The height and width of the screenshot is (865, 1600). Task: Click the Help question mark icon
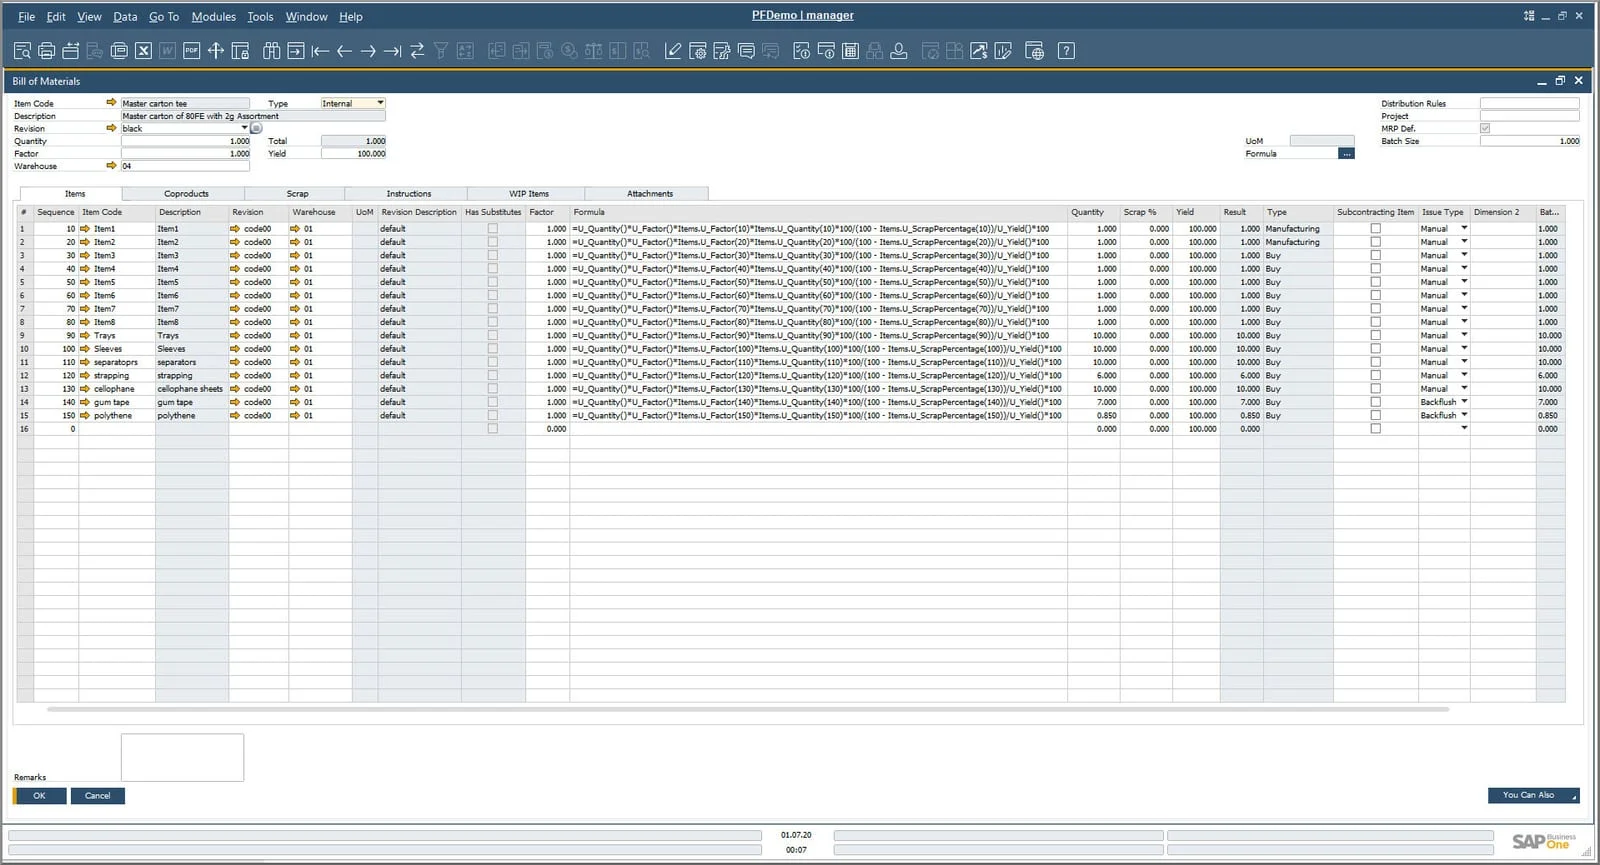coord(1066,51)
